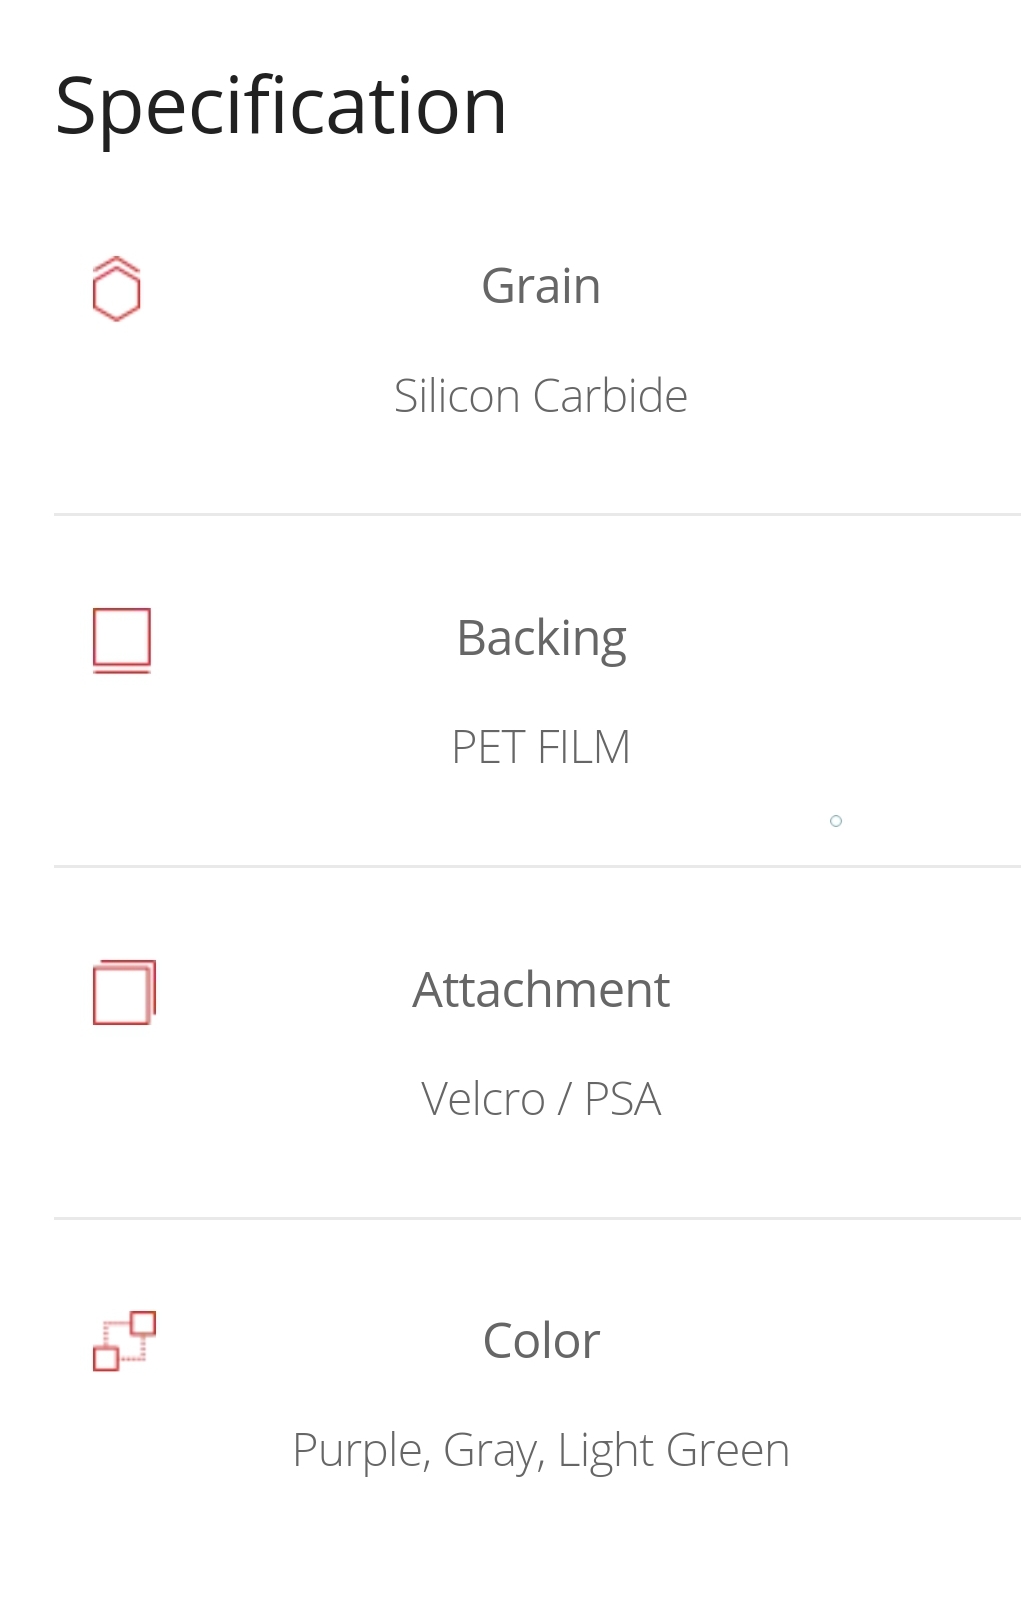Click the PET FILM value text
The height and width of the screenshot is (1597, 1021).
[541, 747]
